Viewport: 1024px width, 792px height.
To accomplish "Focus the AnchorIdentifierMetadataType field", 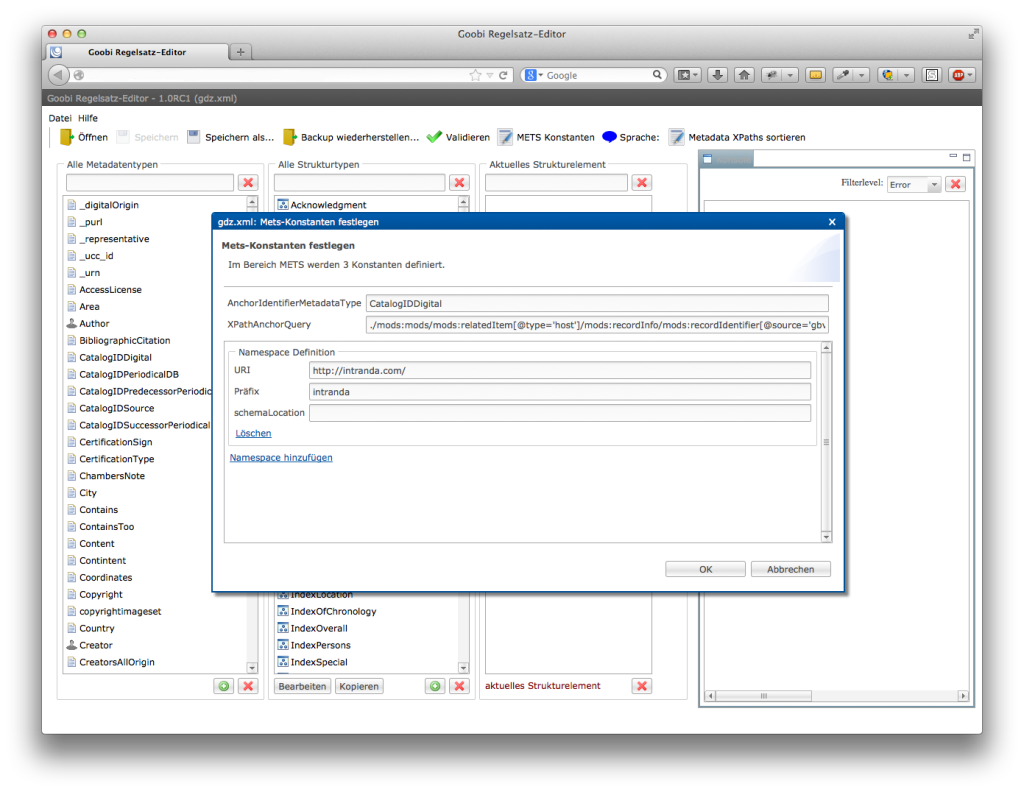I will 597,304.
